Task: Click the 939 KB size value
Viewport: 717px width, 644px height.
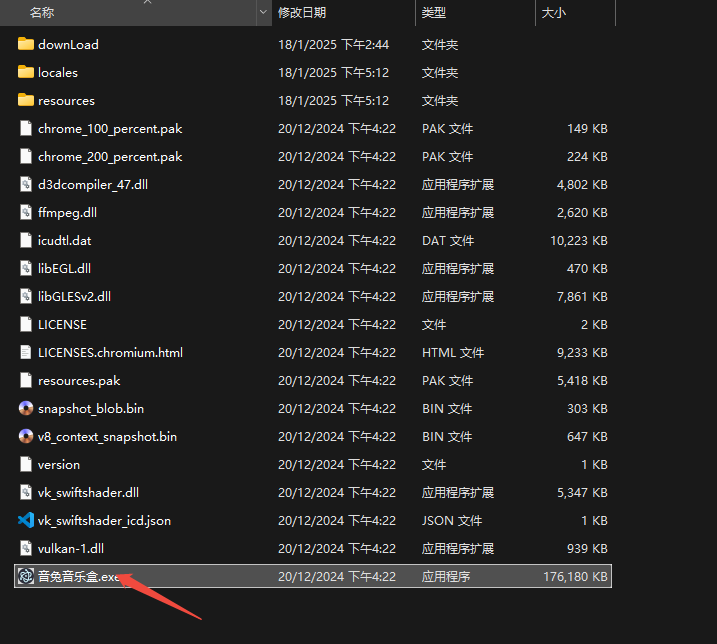Action: 587,548
